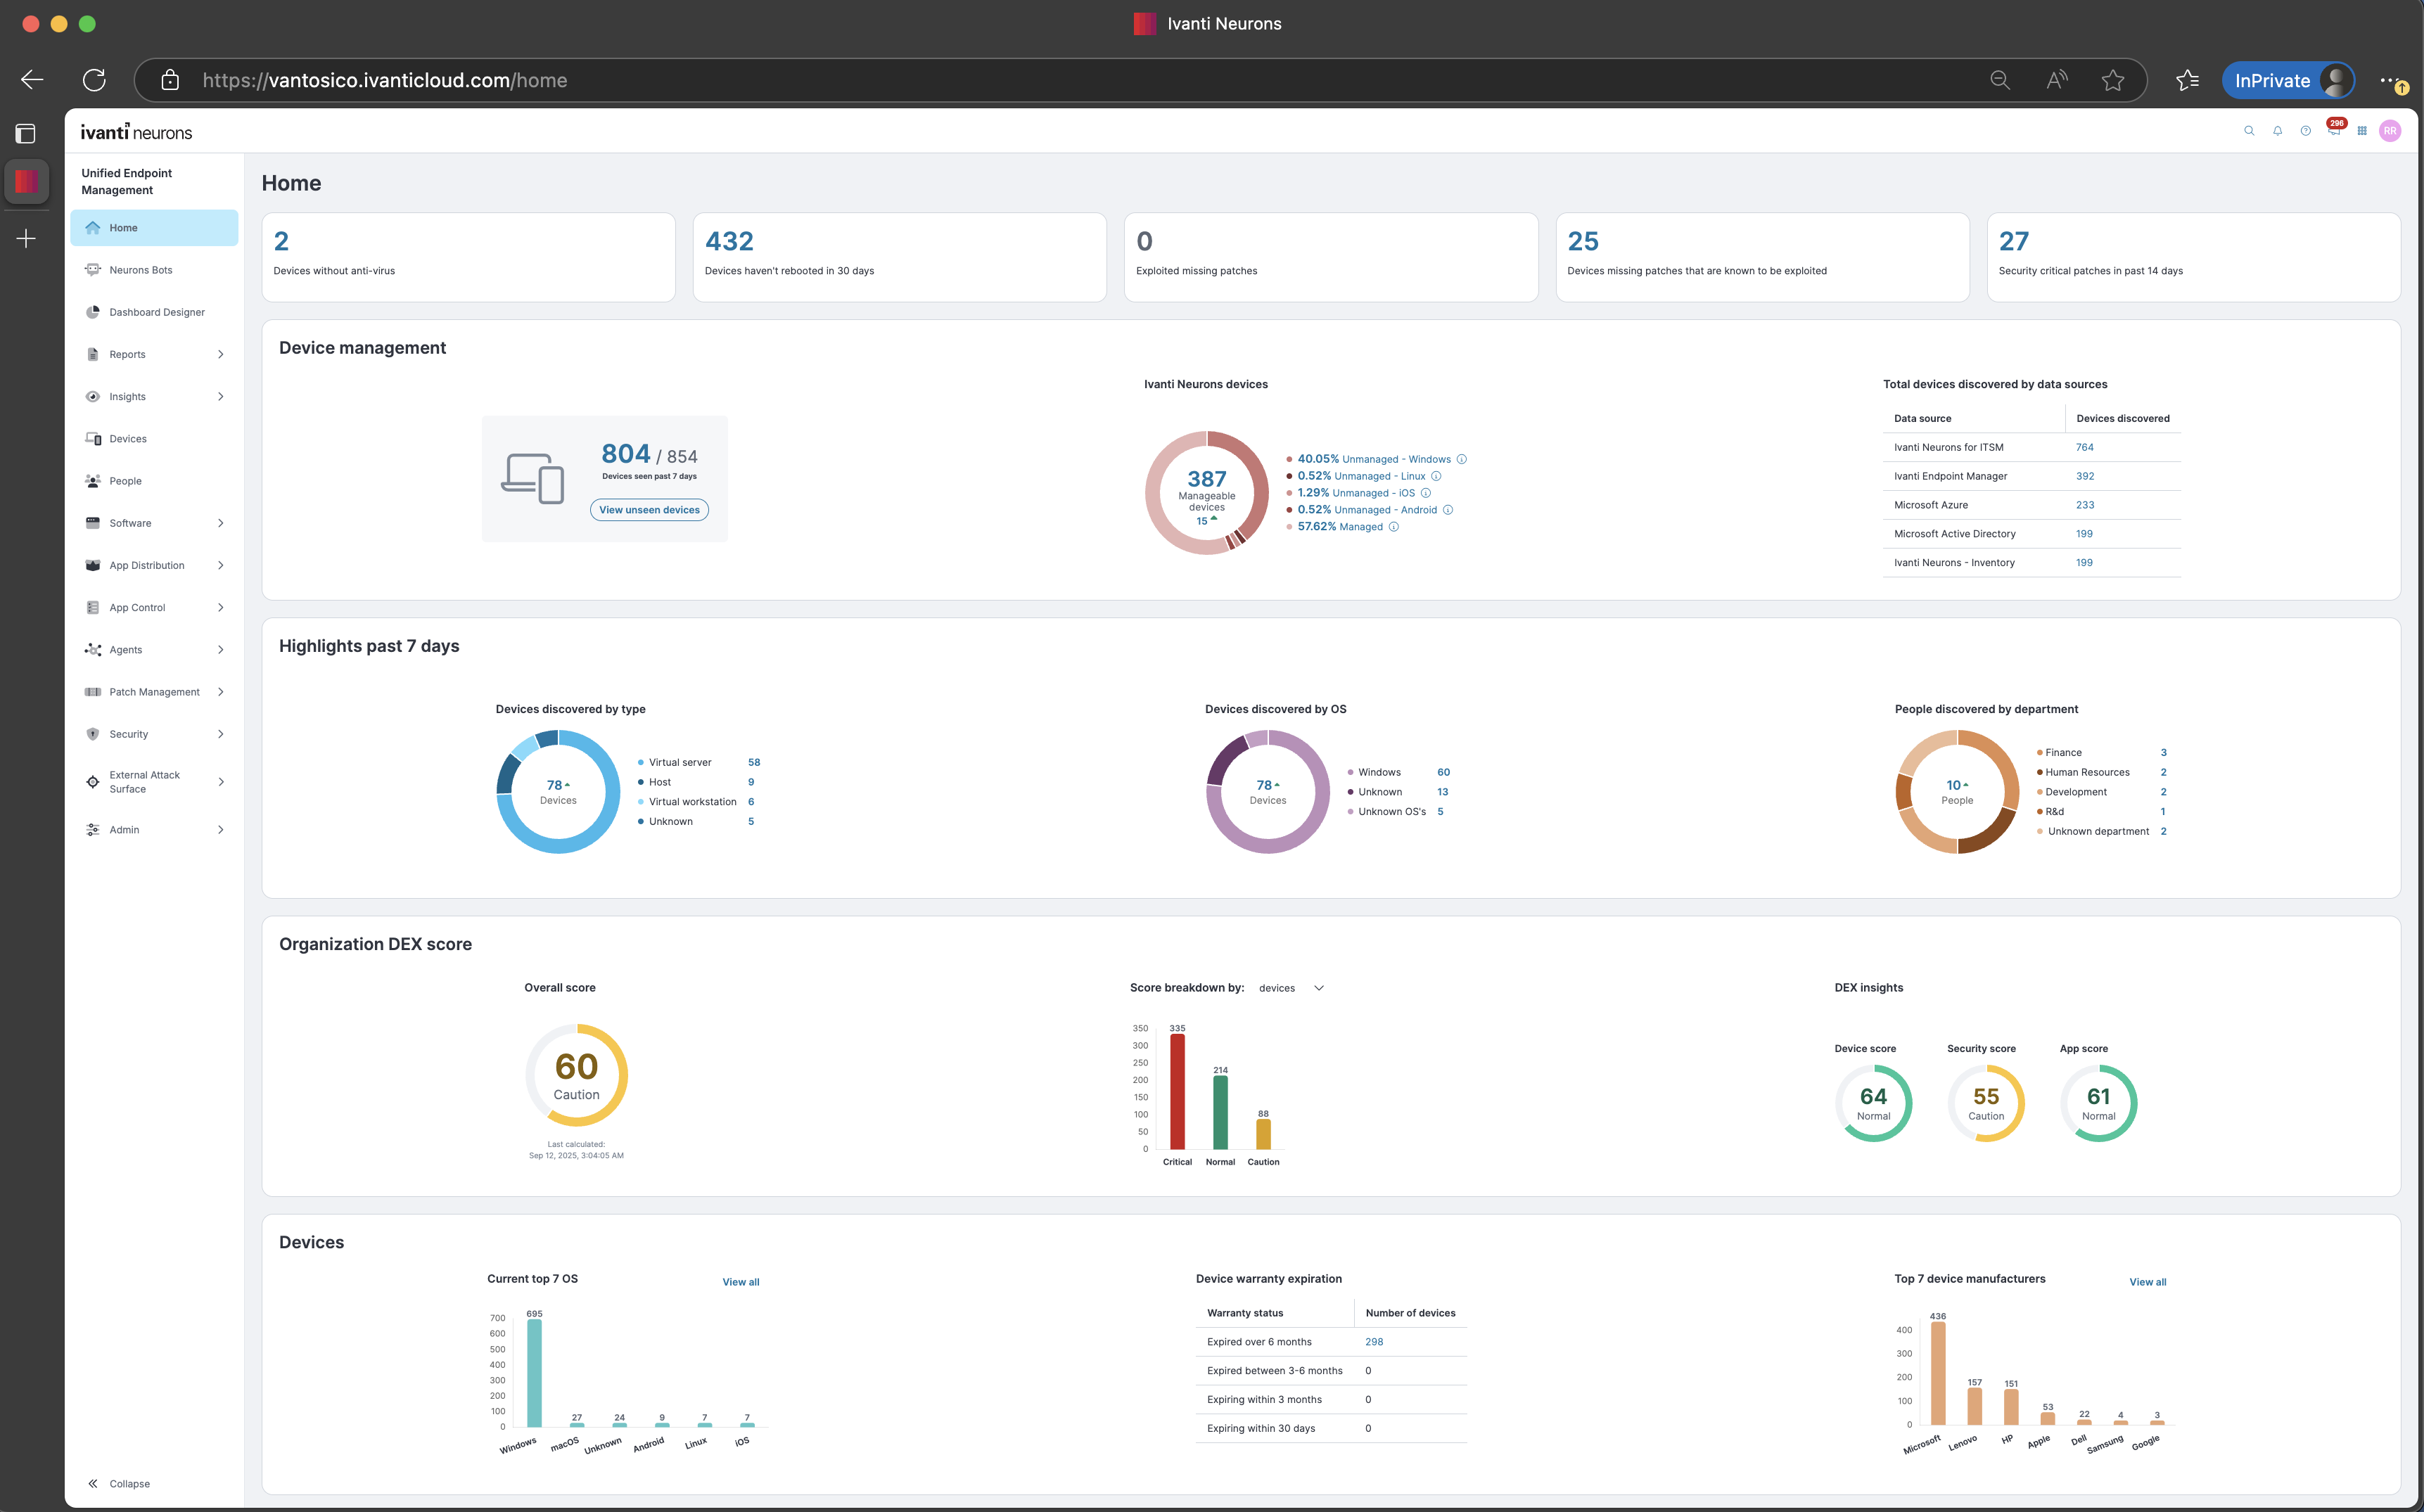
Task: Click the green Normal bar in score breakdown
Action: tap(1220, 1112)
